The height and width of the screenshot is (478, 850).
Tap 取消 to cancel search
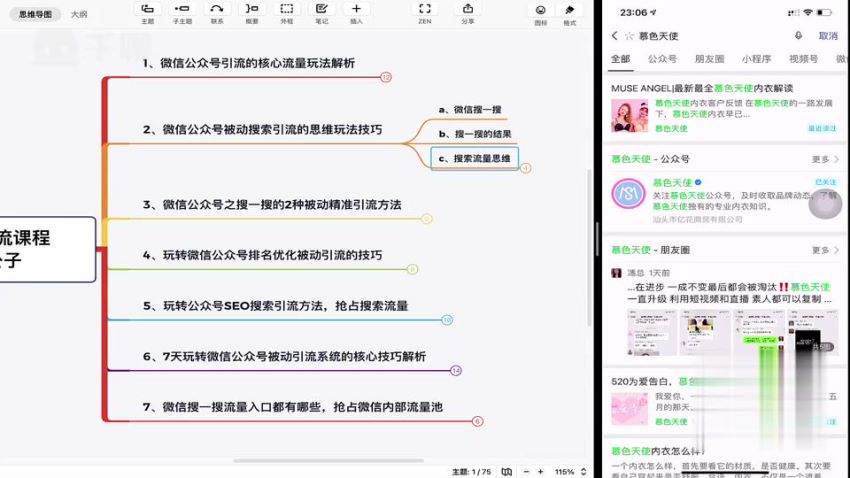pyautogui.click(x=828, y=36)
